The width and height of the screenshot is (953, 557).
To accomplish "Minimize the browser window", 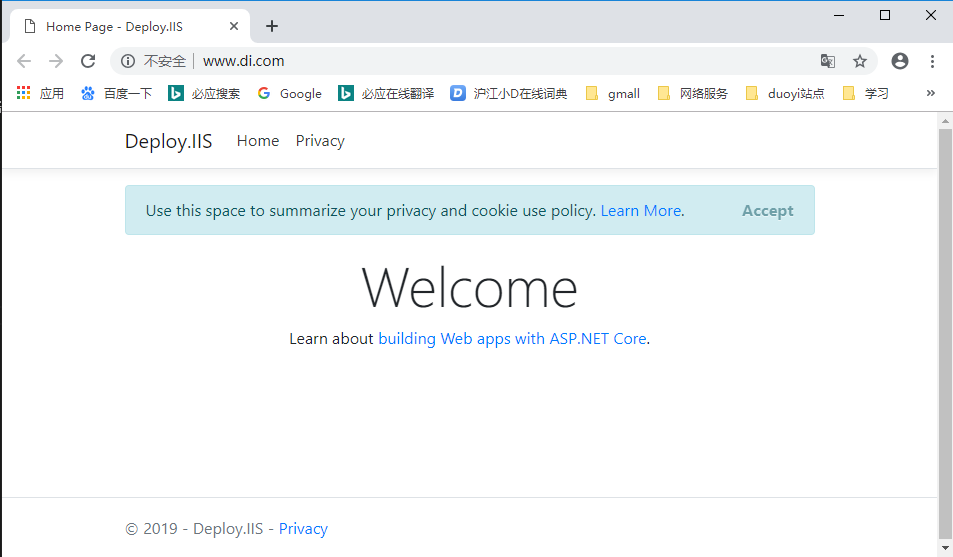I will point(839,15).
